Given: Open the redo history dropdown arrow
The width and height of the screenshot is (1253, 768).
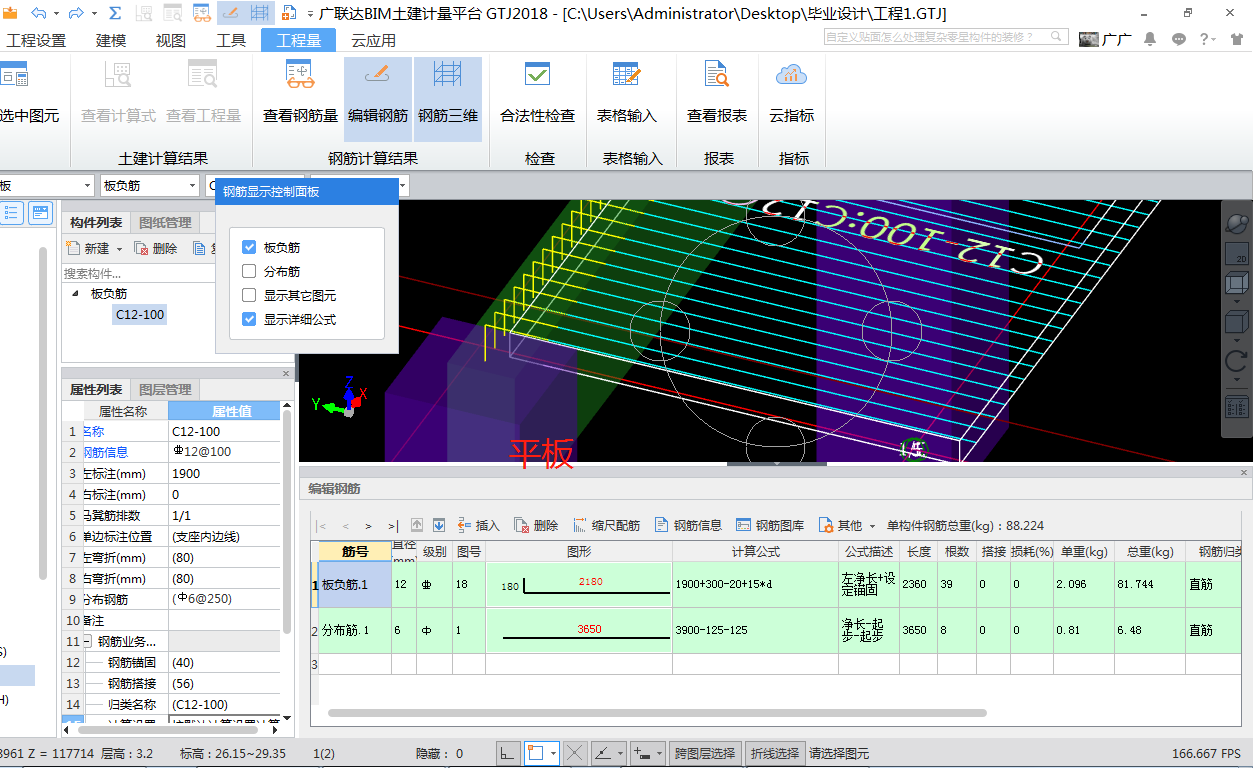Looking at the screenshot, I should [x=93, y=14].
